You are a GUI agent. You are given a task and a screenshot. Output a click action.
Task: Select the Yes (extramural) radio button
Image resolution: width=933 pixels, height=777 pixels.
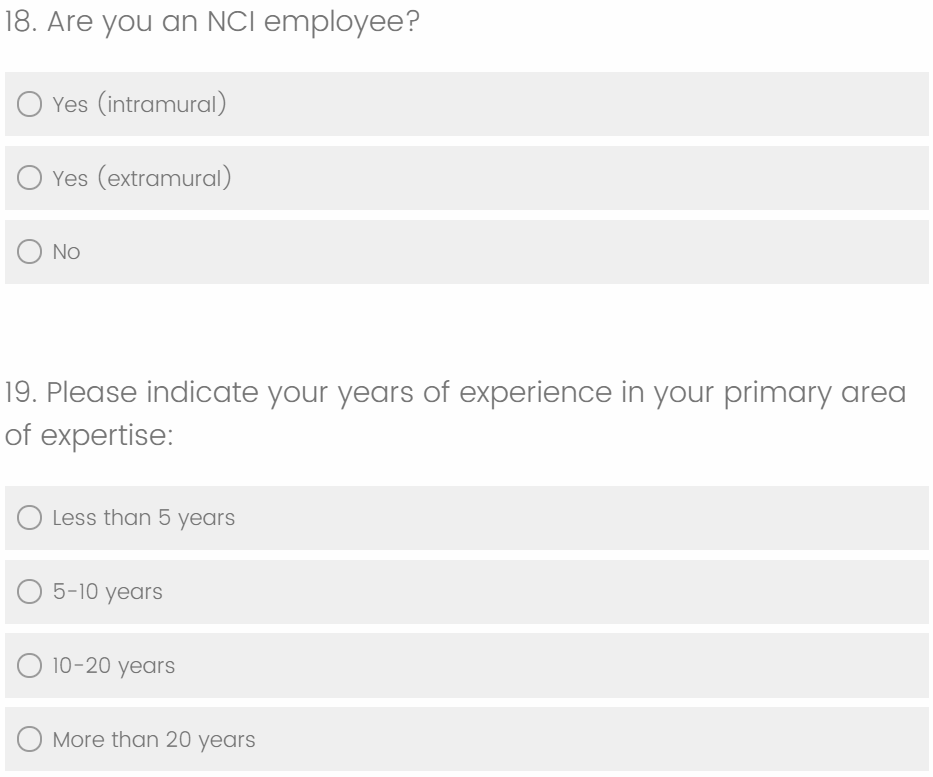[x=30, y=179]
